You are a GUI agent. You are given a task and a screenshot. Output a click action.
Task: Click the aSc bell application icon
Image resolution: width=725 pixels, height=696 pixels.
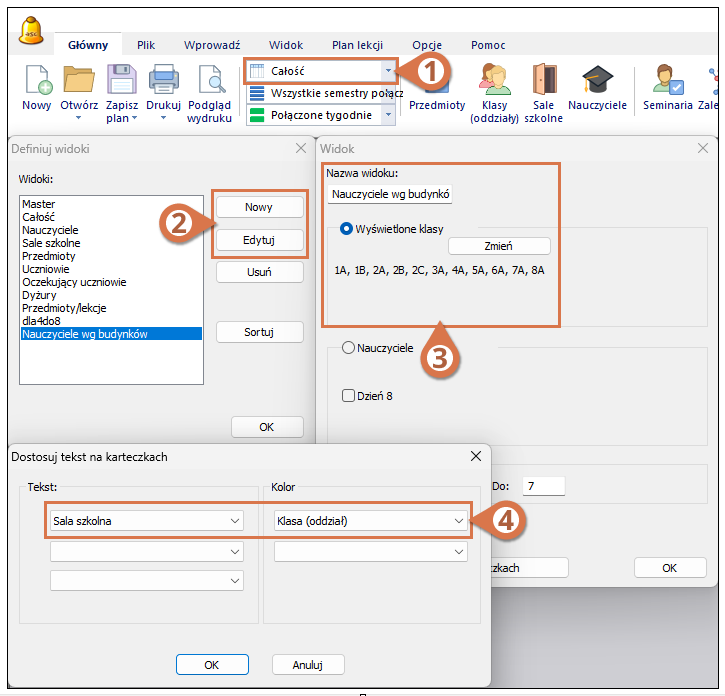[x=31, y=31]
